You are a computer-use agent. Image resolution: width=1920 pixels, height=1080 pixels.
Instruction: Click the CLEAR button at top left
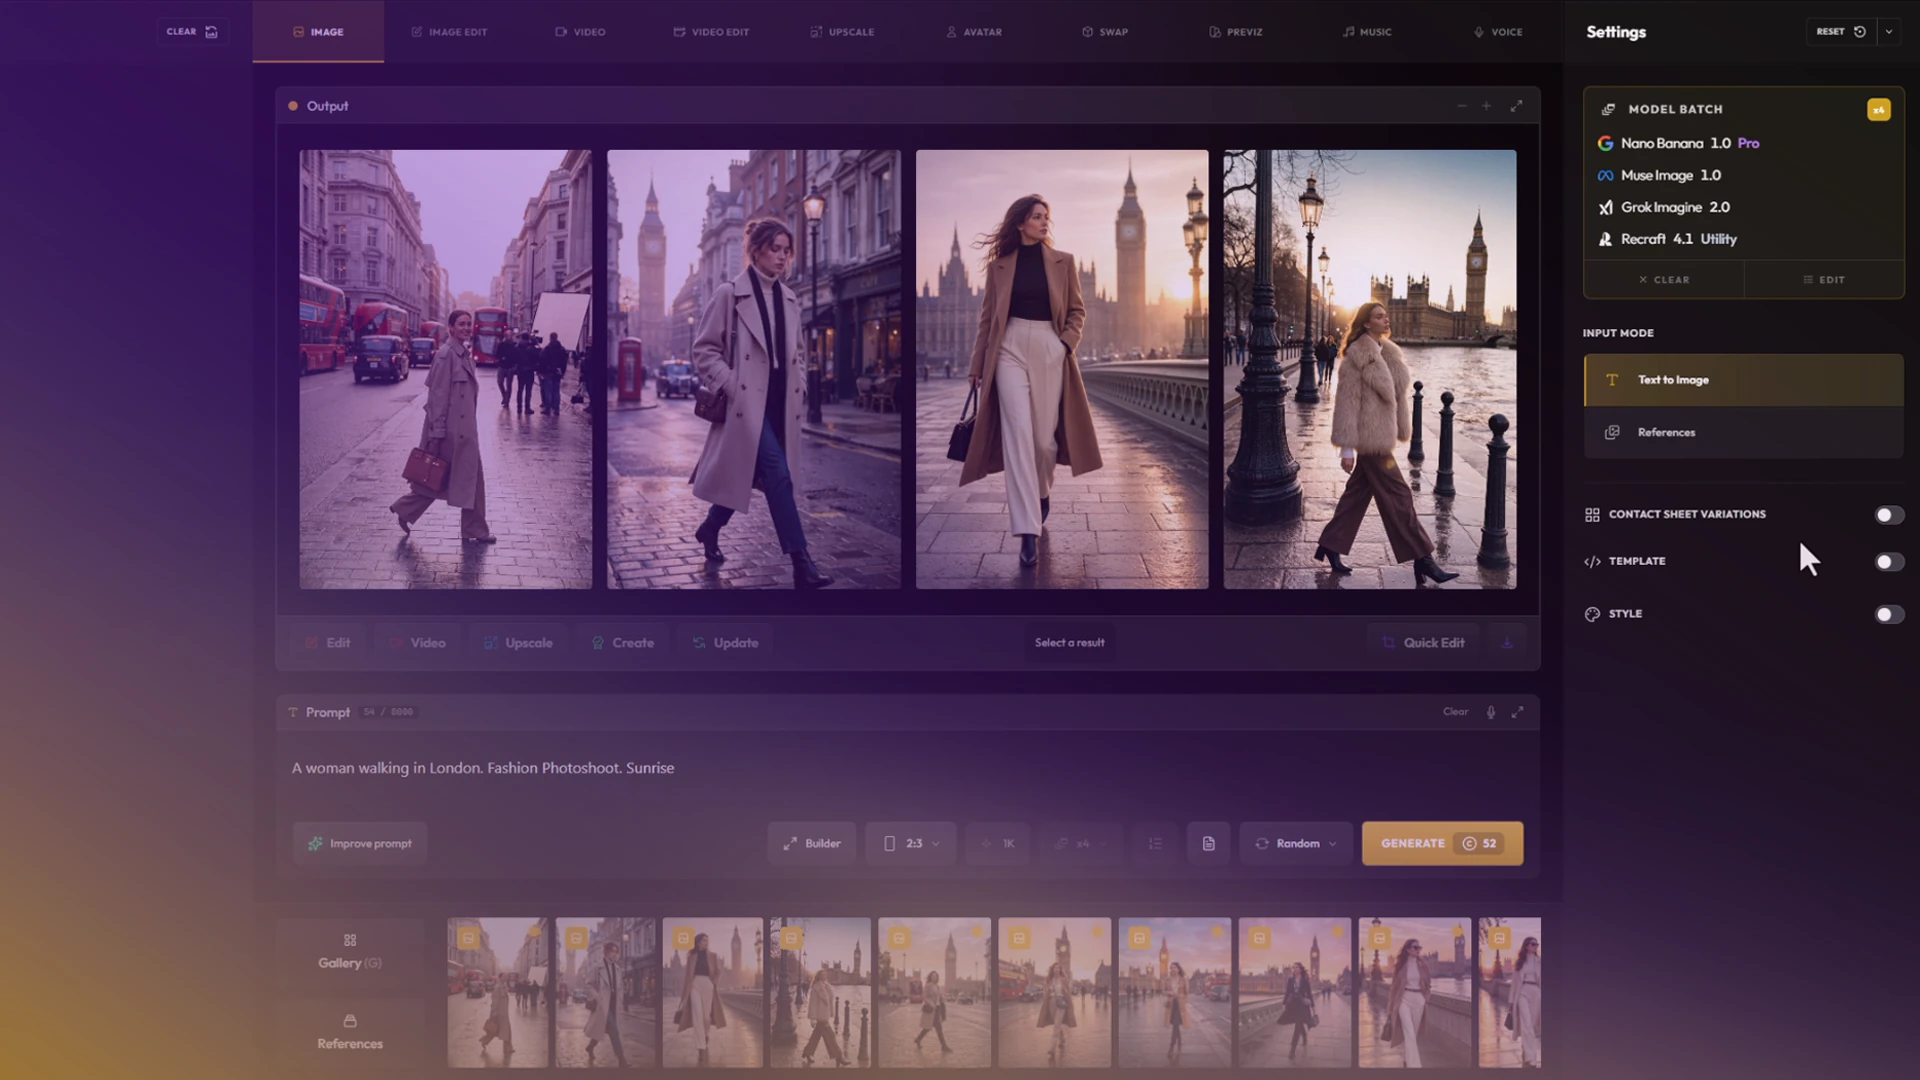[x=192, y=32]
